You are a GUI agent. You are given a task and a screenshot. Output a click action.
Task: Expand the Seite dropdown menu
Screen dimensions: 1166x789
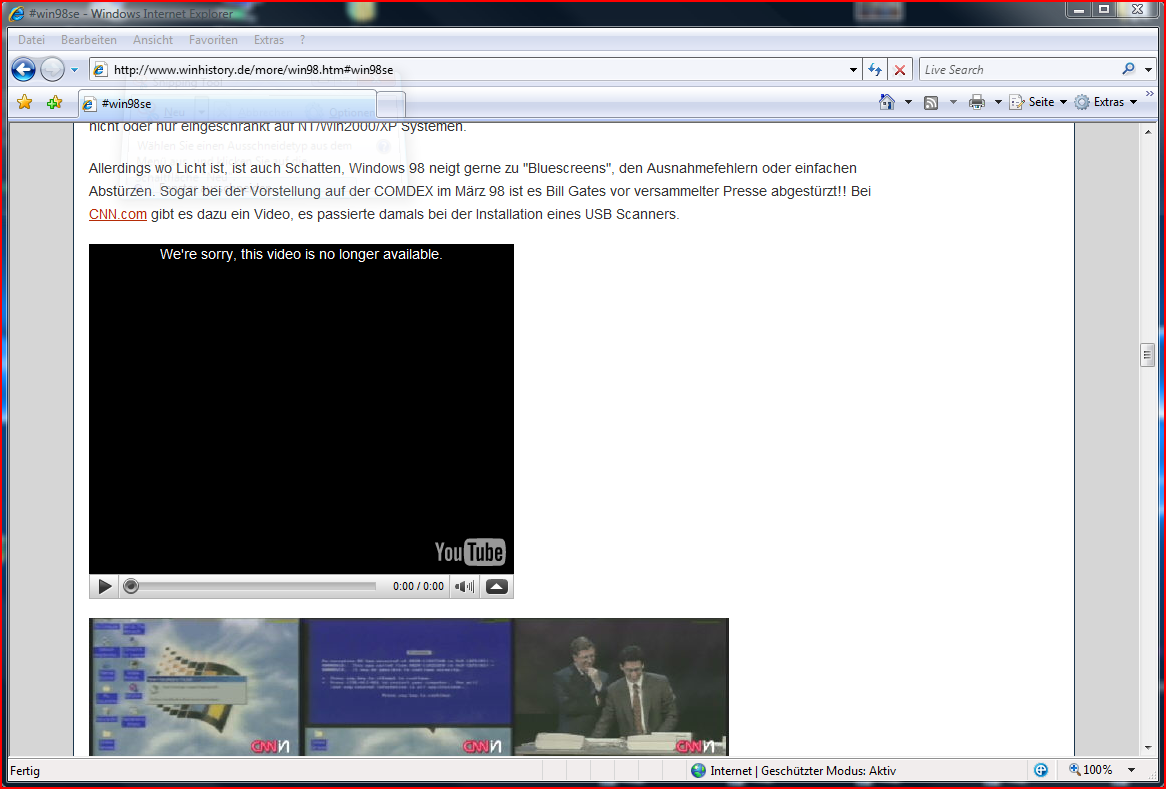pyautogui.click(x=1063, y=102)
